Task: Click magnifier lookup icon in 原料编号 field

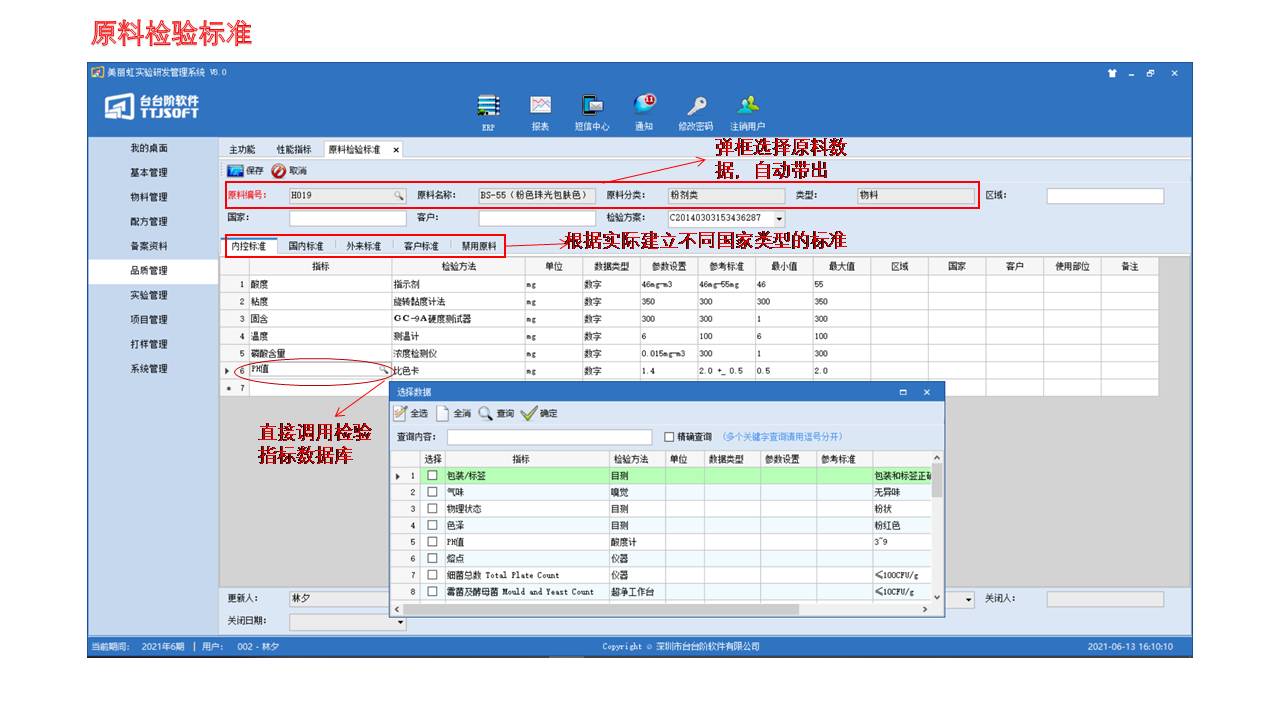Action: [398, 196]
